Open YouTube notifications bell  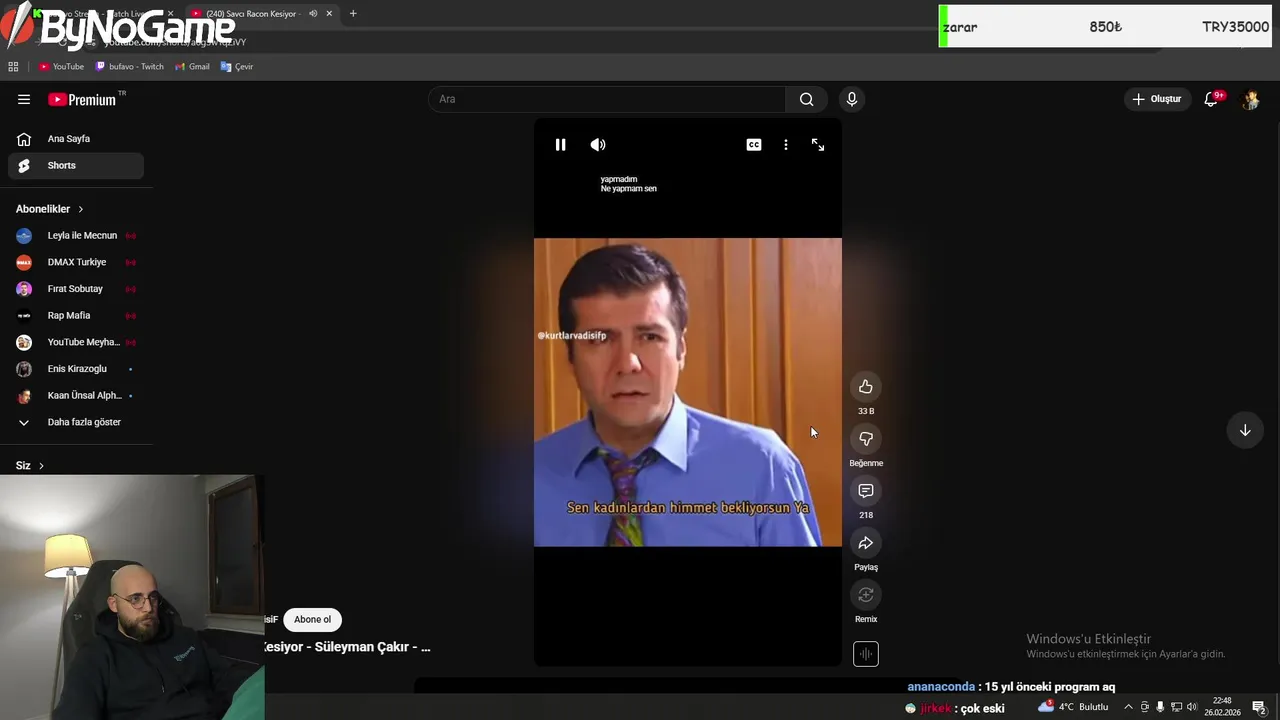click(x=1212, y=99)
